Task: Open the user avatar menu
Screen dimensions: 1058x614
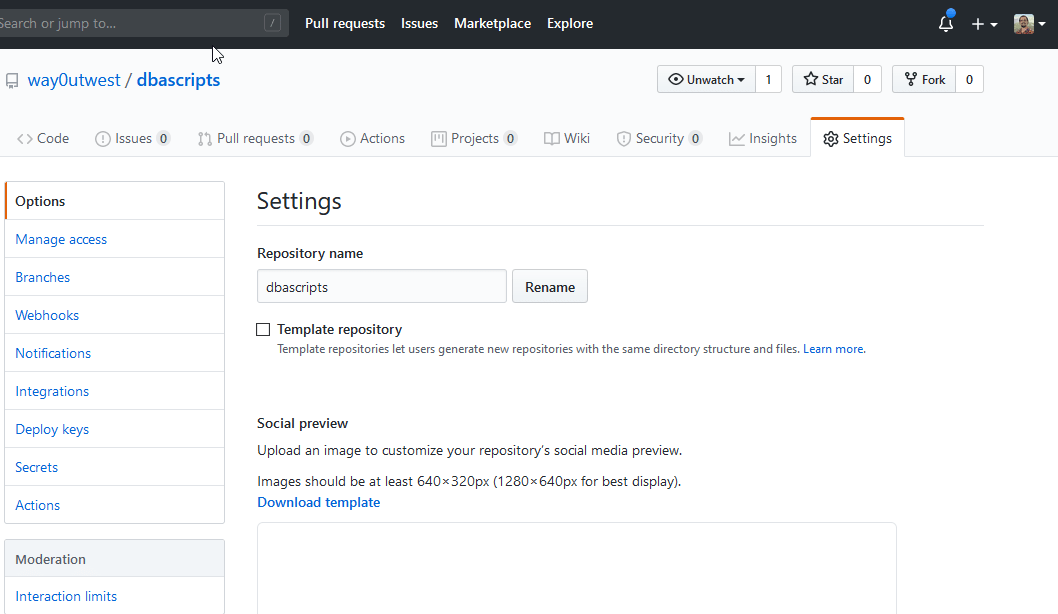Action: pyautogui.click(x=1028, y=24)
